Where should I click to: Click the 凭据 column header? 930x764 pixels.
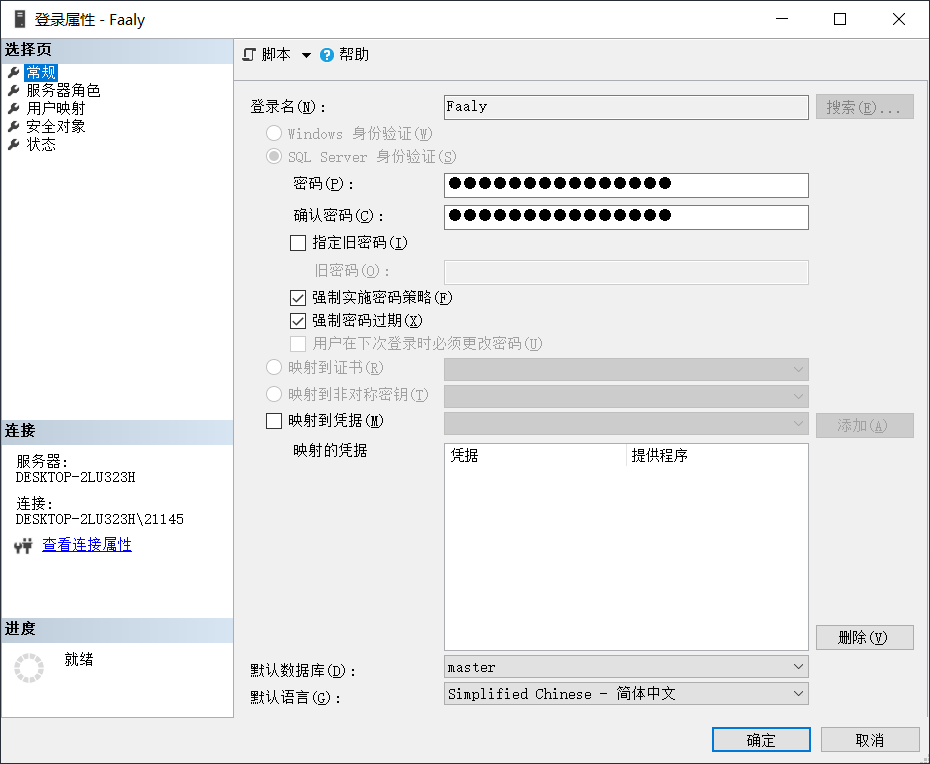pos(535,455)
